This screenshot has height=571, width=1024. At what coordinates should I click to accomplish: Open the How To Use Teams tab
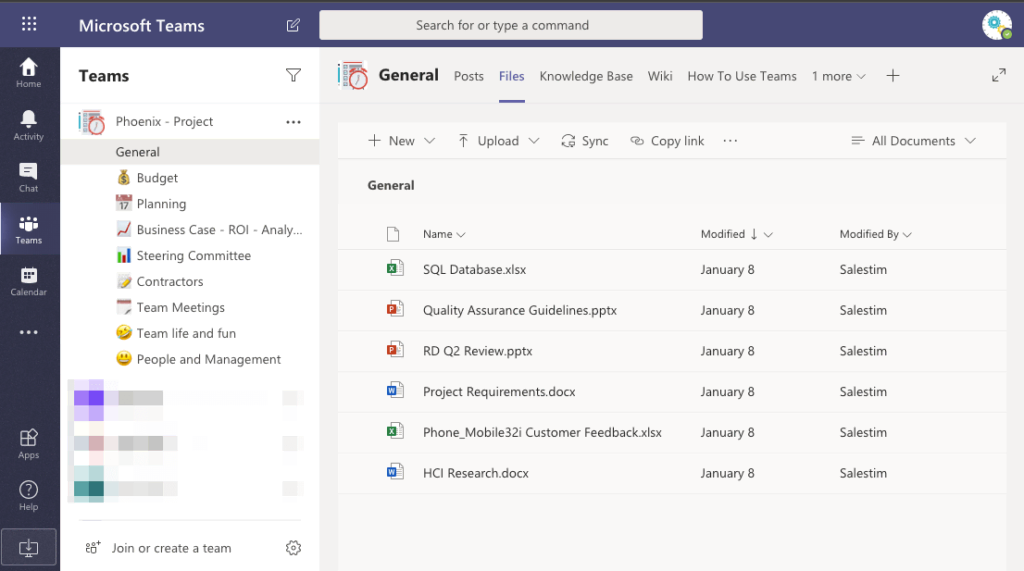742,76
